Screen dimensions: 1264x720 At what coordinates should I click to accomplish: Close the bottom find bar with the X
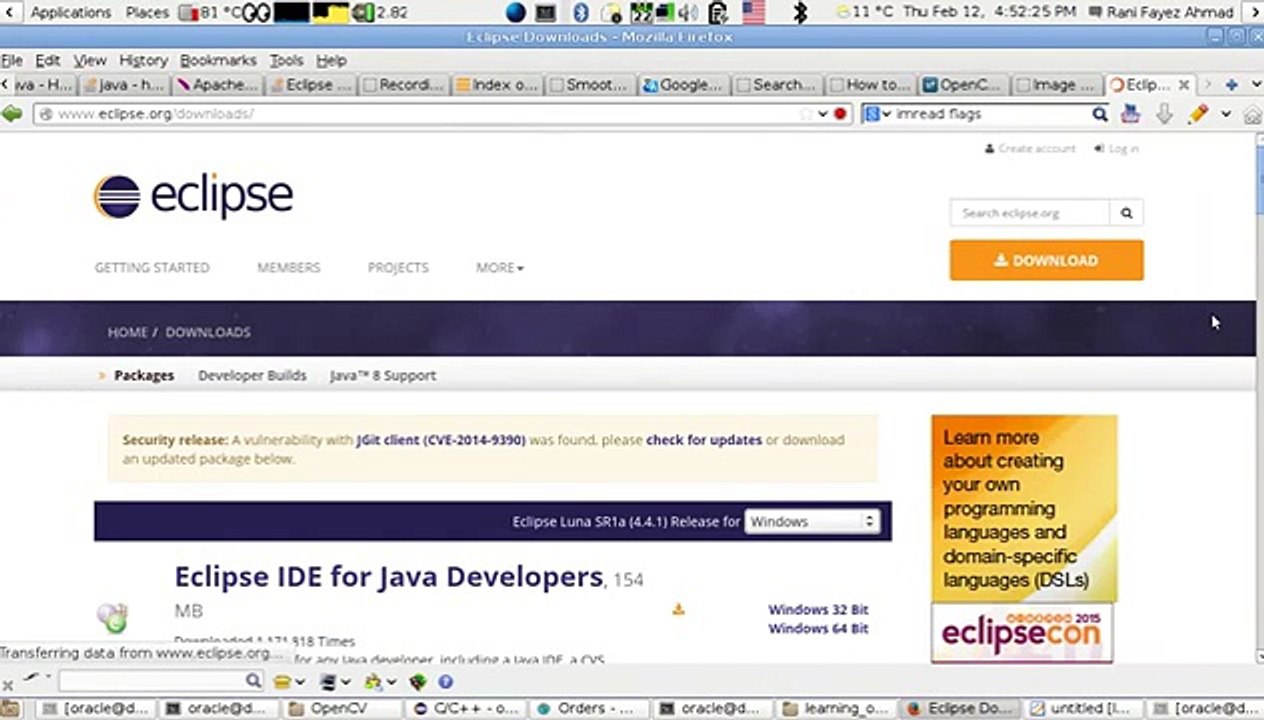7,685
